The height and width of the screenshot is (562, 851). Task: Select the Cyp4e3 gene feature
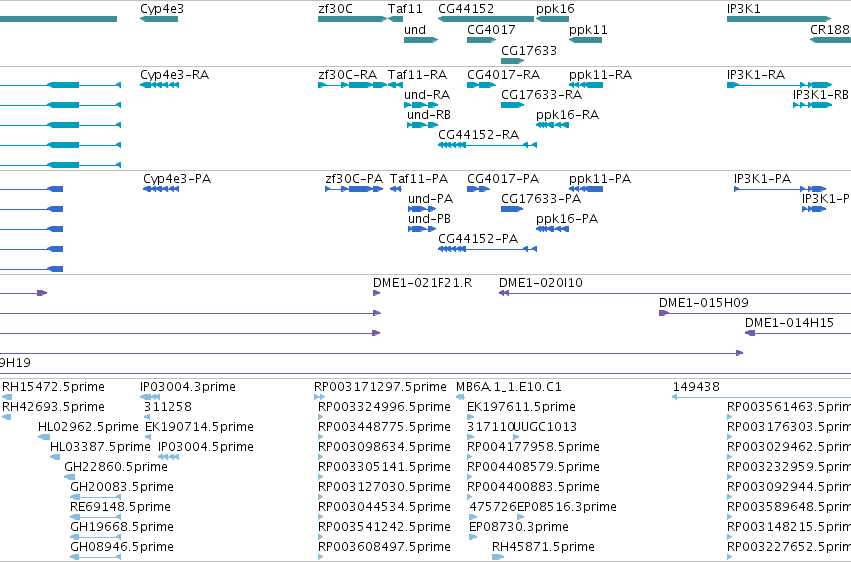(159, 19)
